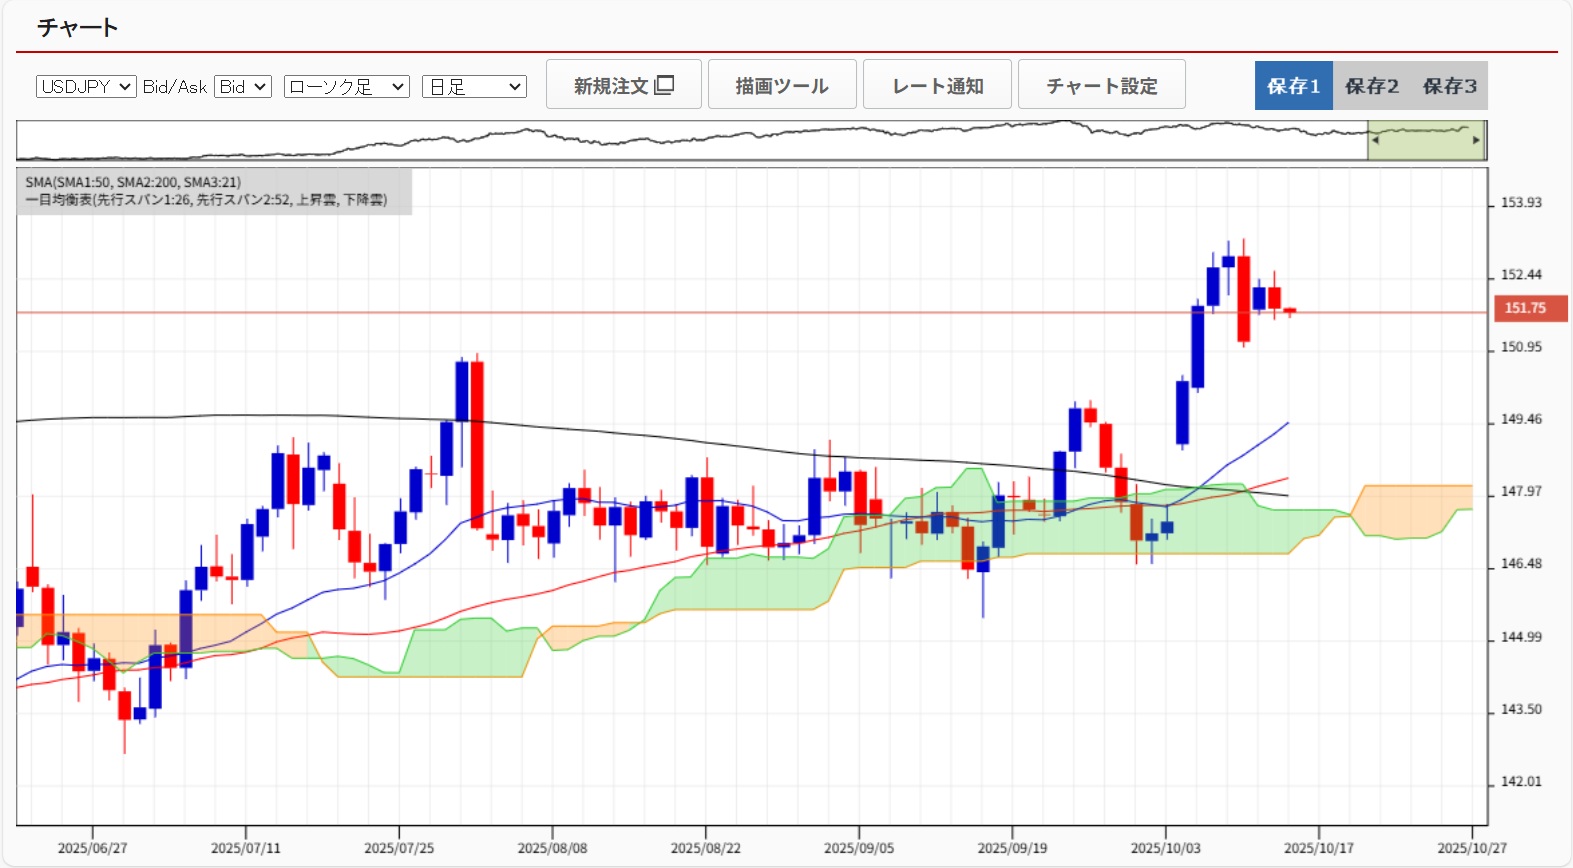The image size is (1573, 868).
Task: Click the レート通知 rate alert button
Action: pyautogui.click(x=937, y=85)
